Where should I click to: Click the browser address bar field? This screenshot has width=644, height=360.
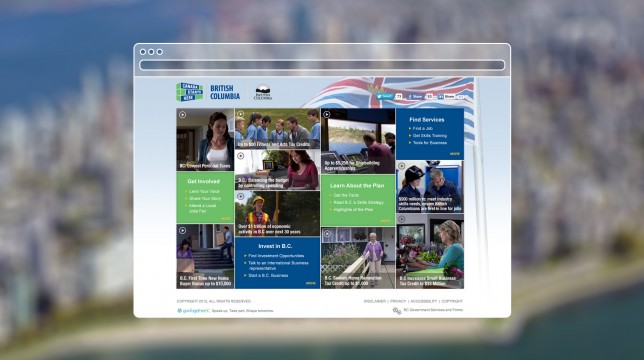pyautogui.click(x=322, y=65)
